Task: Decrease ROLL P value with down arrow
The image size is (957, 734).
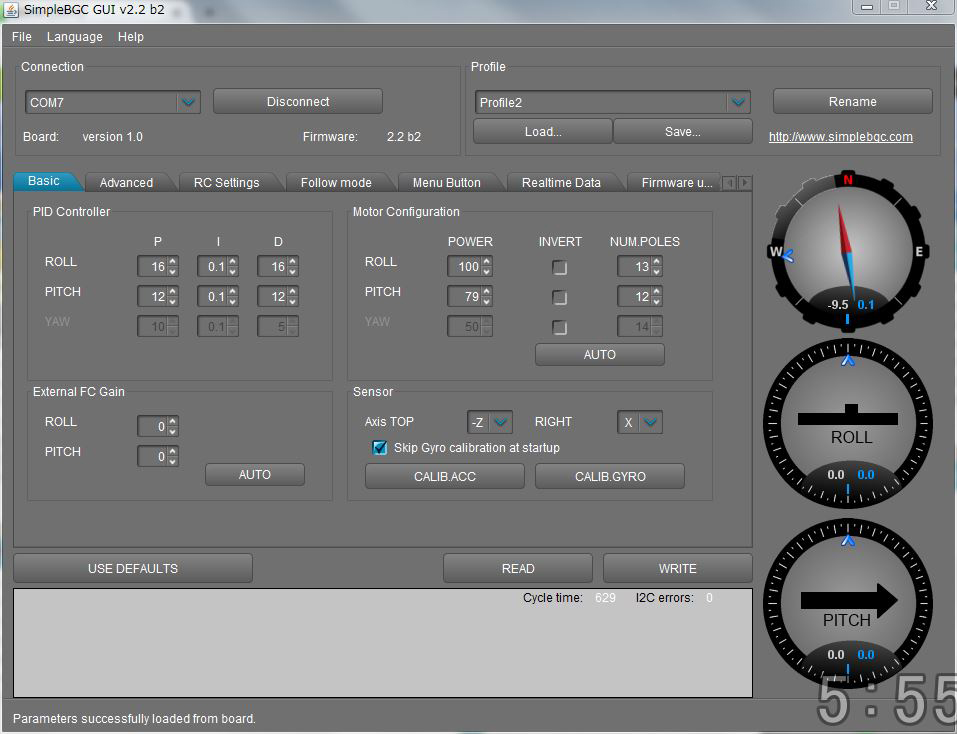Action: click(x=173, y=271)
